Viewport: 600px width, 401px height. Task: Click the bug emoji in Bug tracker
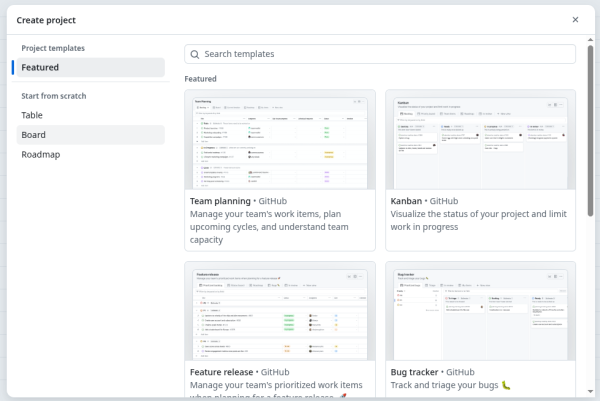[506, 385]
